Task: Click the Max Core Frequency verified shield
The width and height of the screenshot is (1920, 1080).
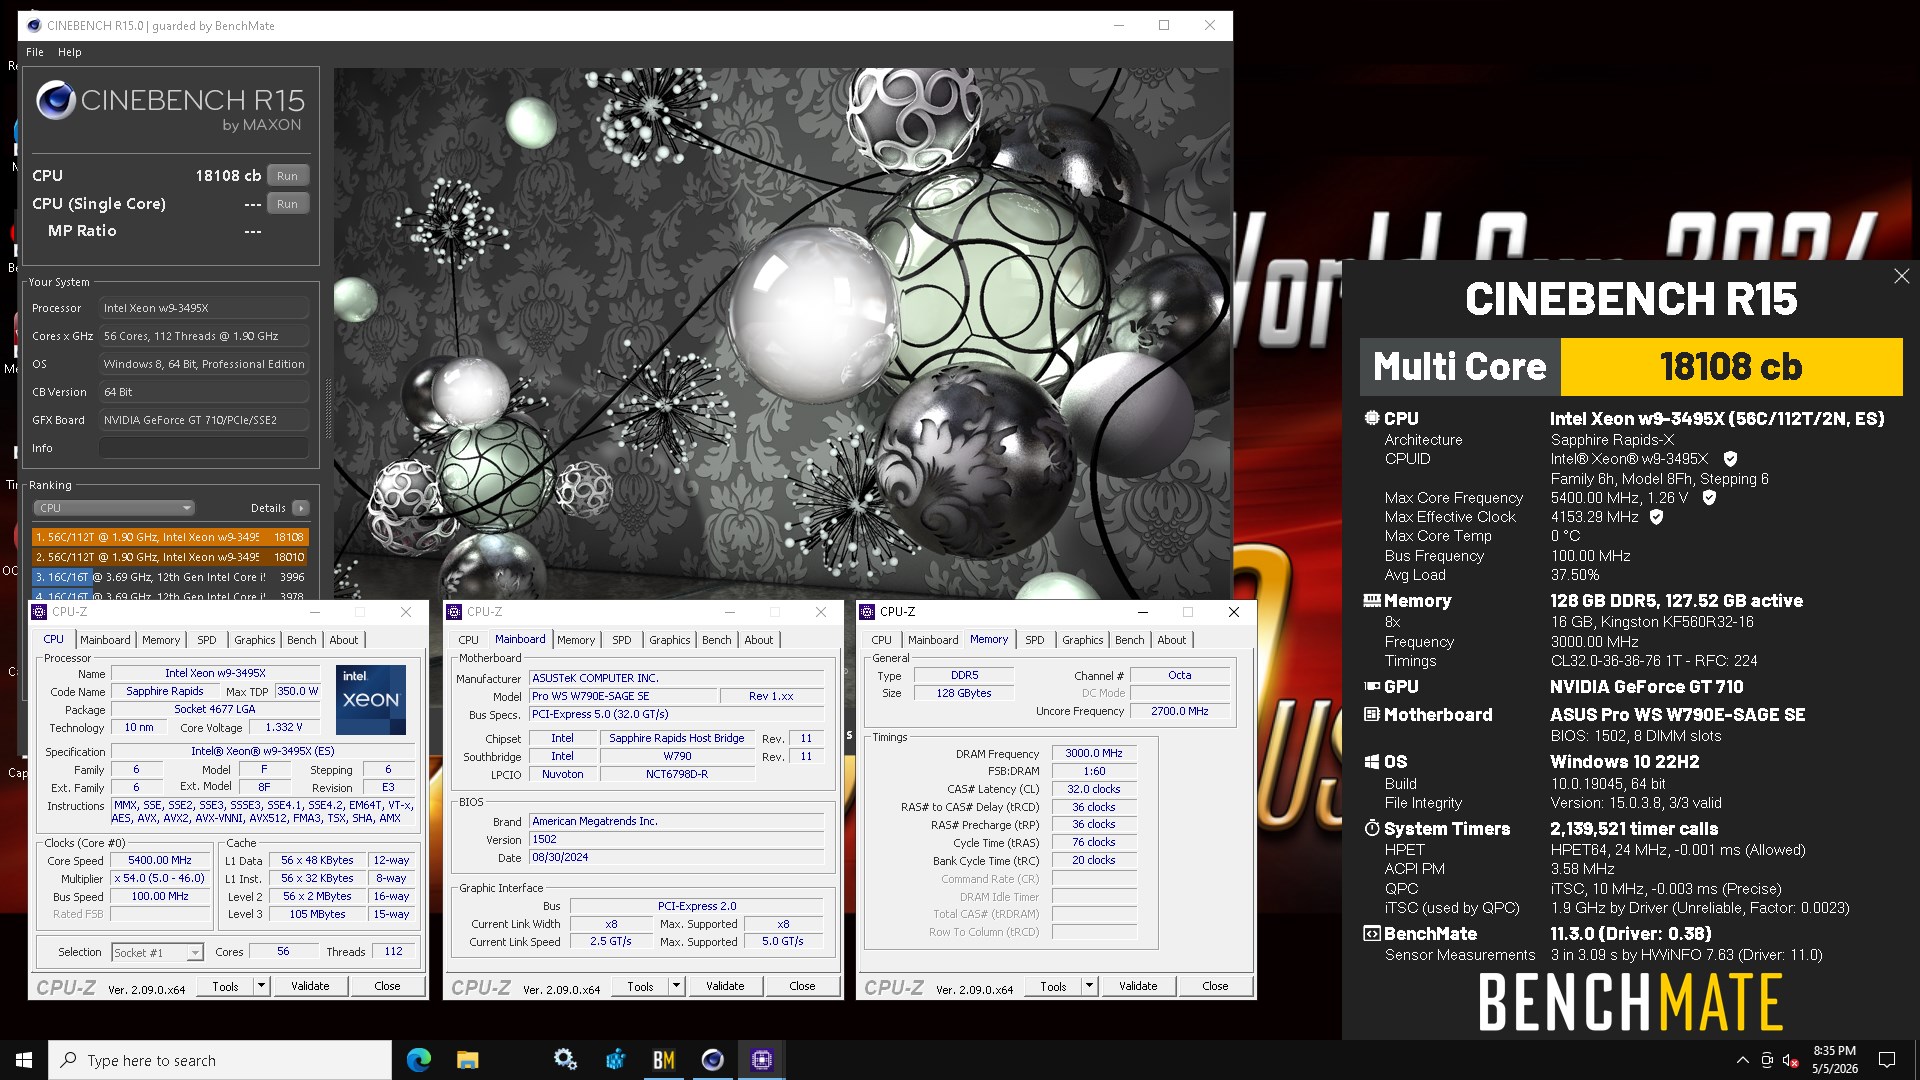Action: 1709,497
